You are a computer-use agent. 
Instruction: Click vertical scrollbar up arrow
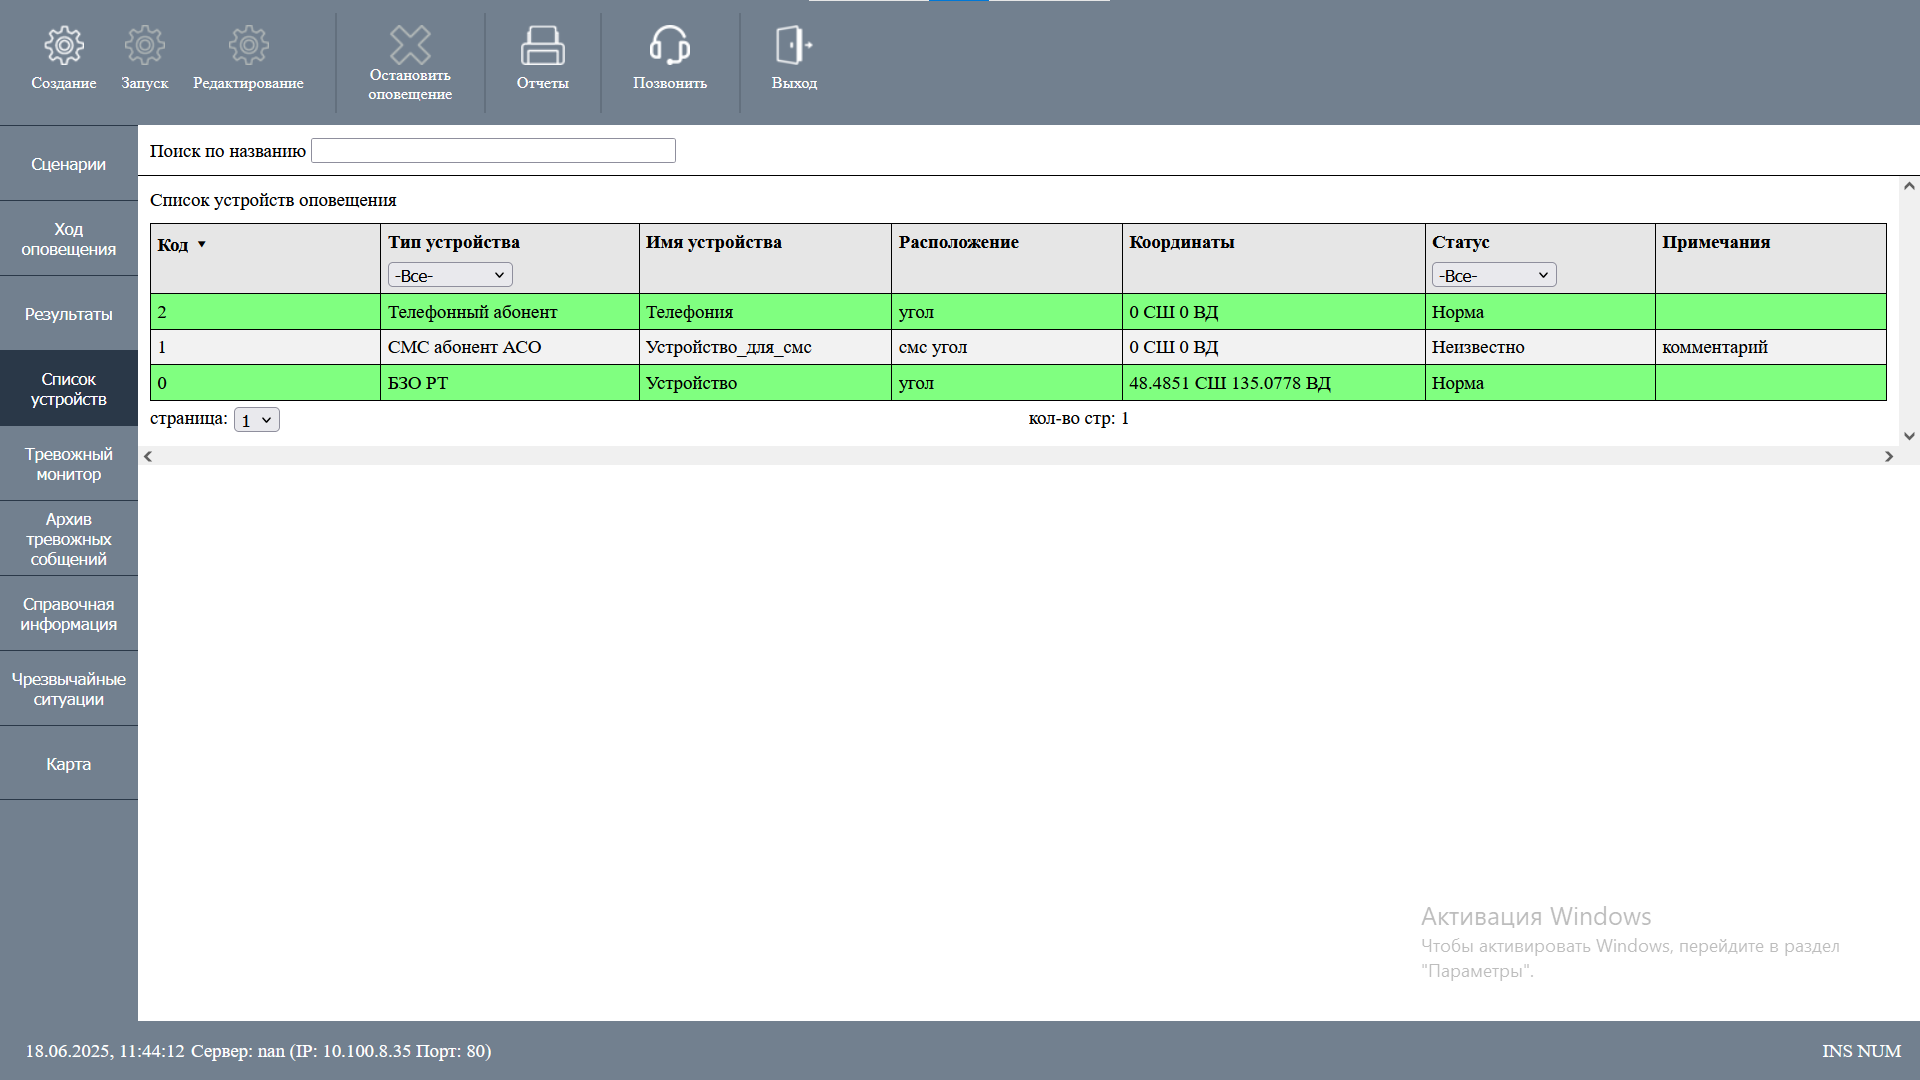(1909, 186)
